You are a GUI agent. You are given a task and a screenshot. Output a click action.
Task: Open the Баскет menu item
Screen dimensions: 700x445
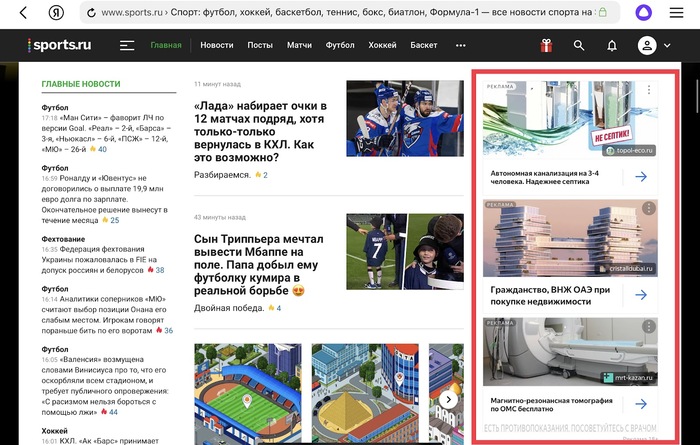pos(424,45)
